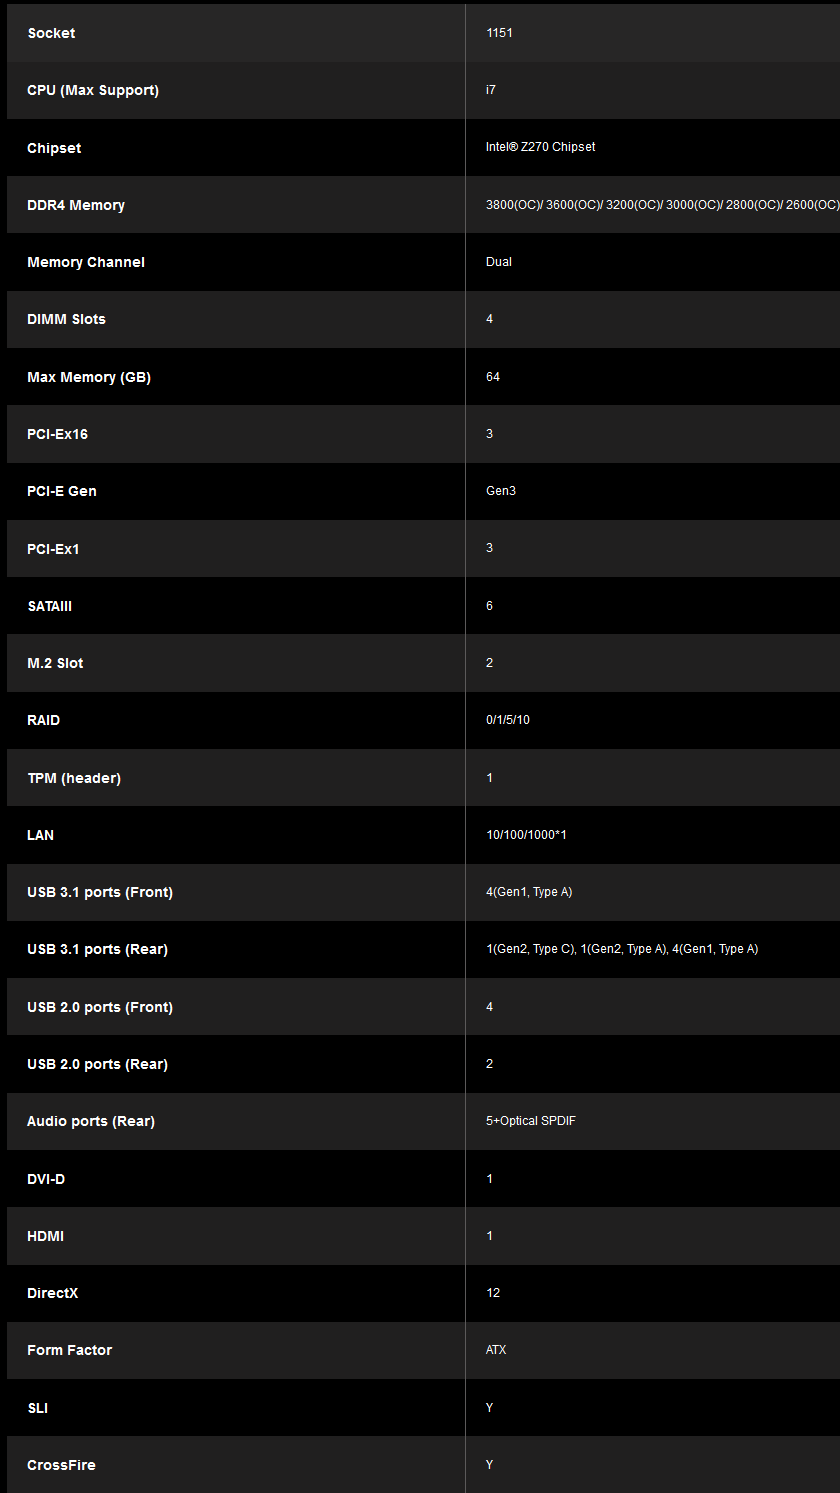Click the USB 3.1 ports (Rear) value
This screenshot has height=1493, width=840.
(622, 949)
